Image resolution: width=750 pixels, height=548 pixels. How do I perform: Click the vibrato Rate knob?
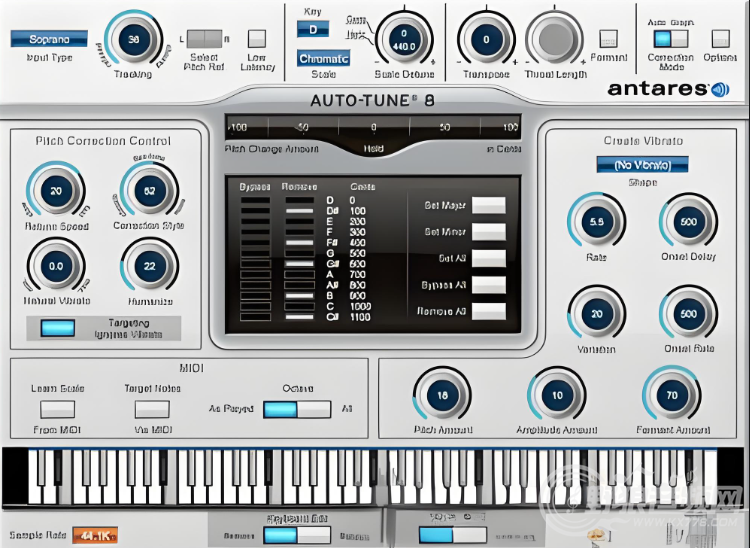[x=596, y=222]
